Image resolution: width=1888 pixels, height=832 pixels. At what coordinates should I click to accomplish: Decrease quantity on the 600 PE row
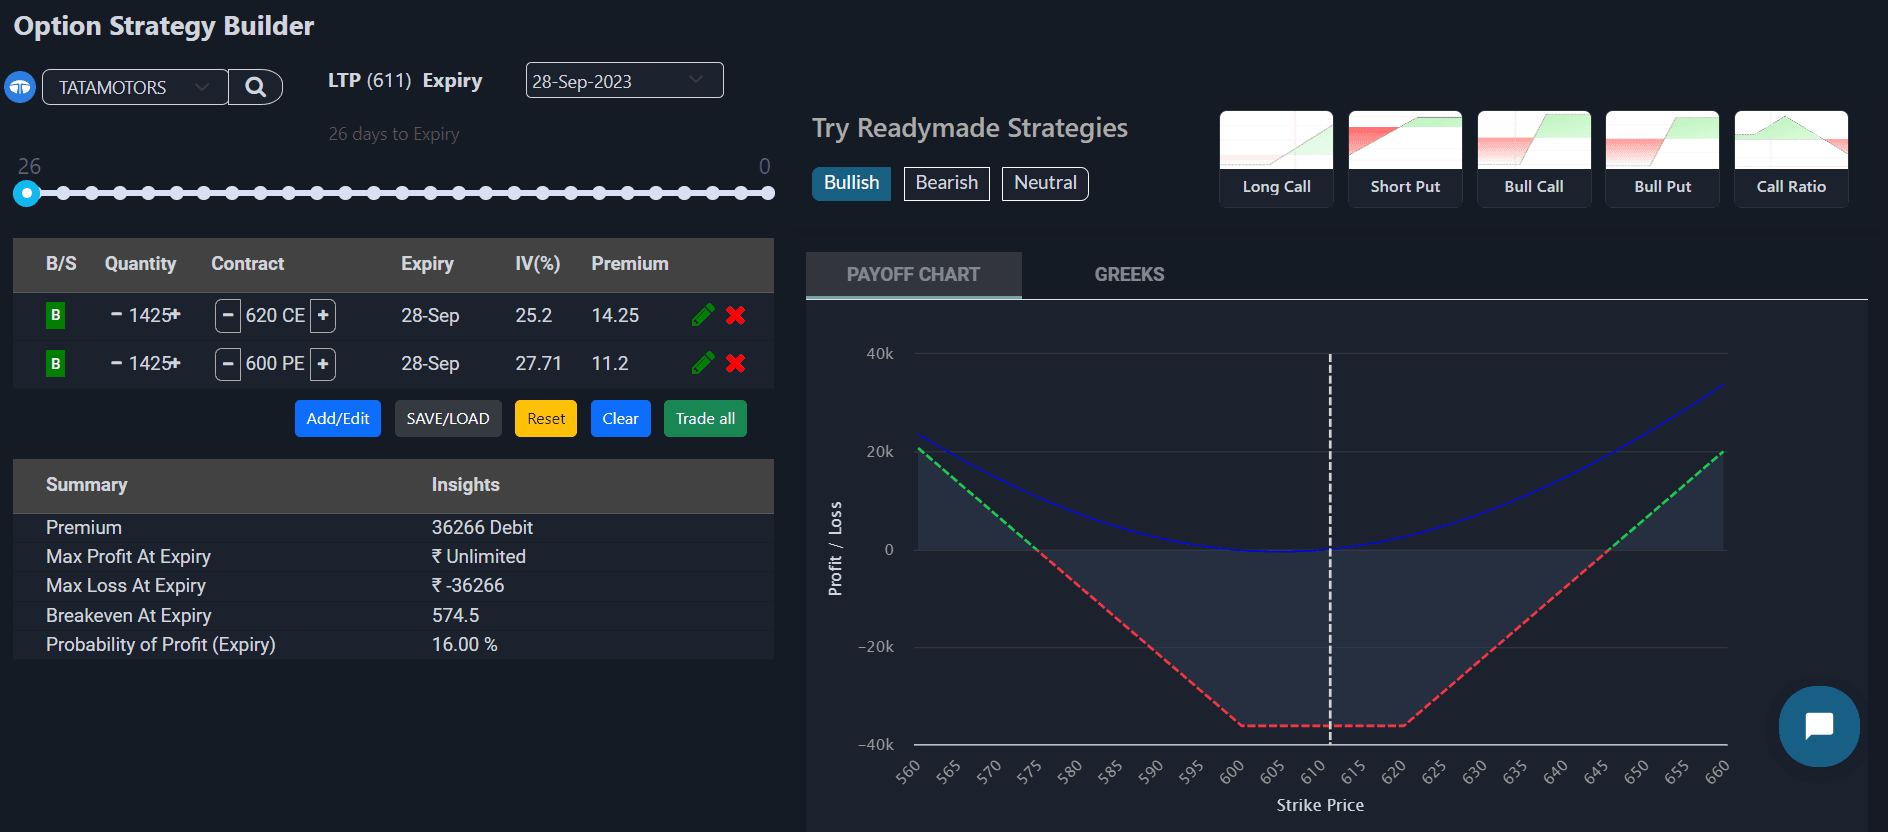click(x=117, y=362)
